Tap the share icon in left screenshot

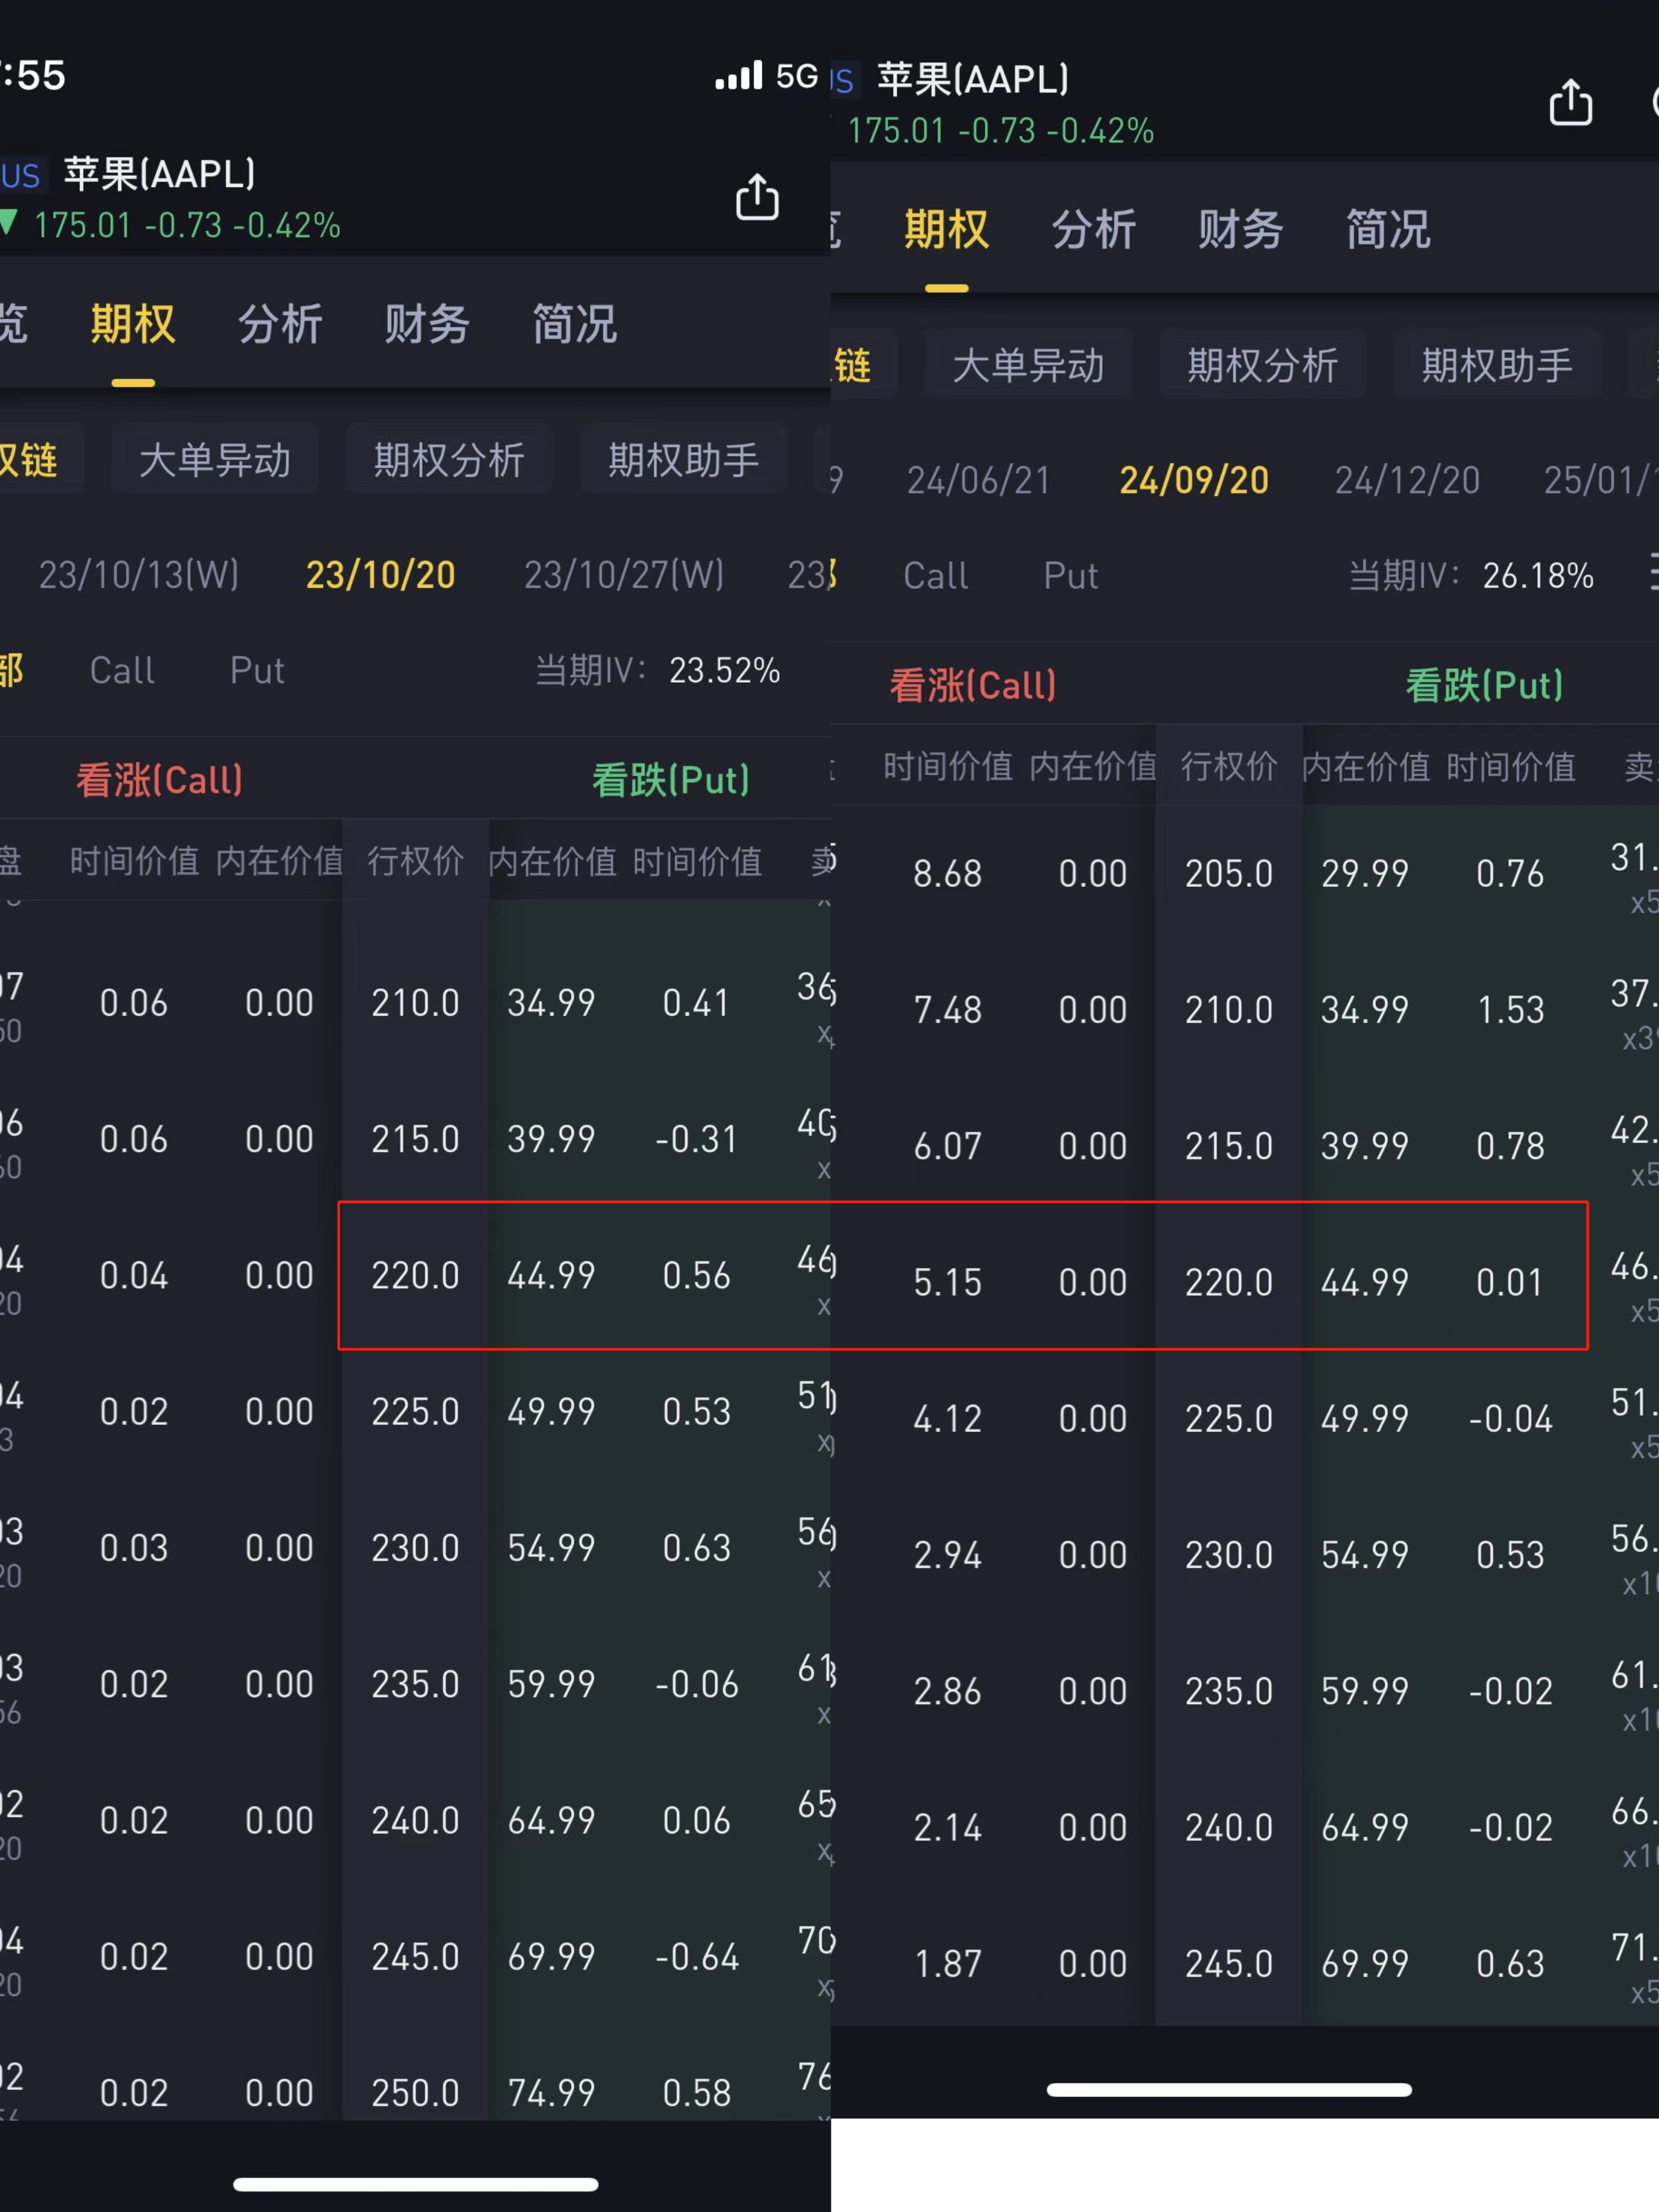click(757, 197)
